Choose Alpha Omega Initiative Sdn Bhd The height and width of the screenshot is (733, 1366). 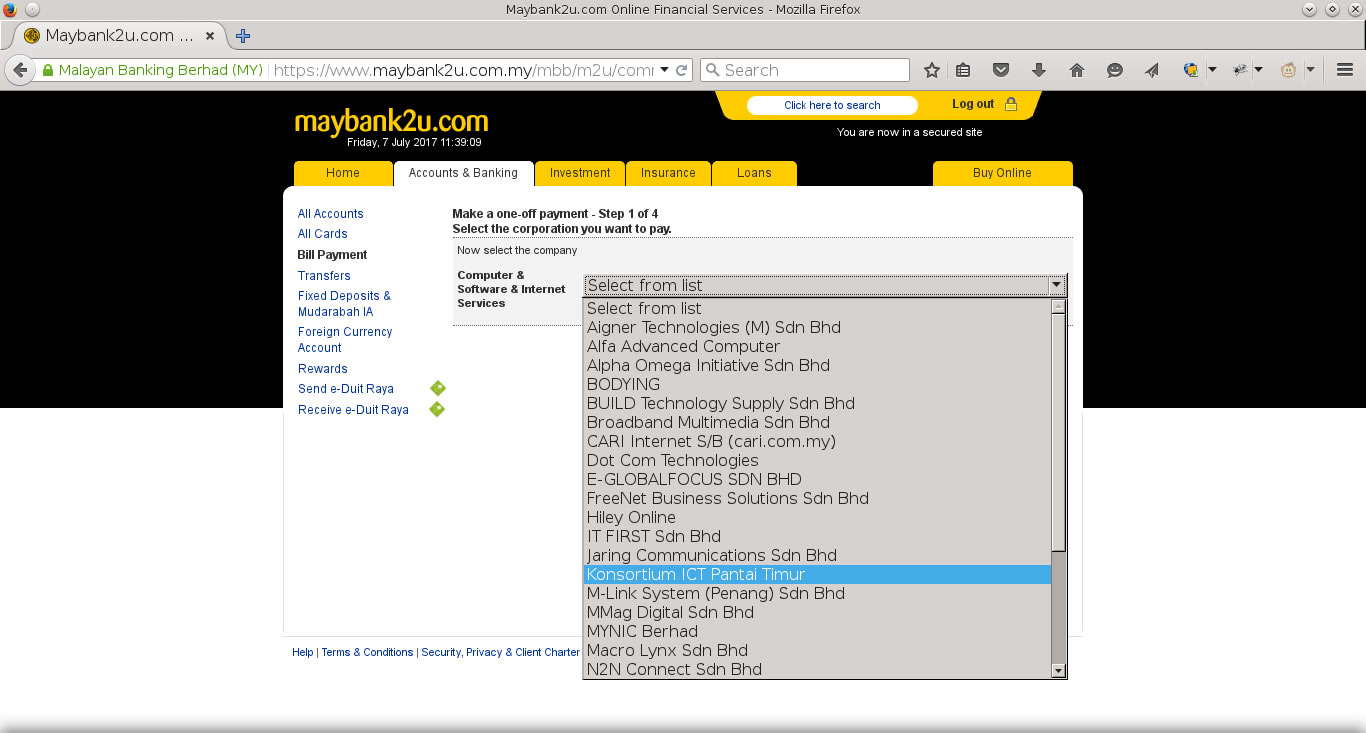817,366
